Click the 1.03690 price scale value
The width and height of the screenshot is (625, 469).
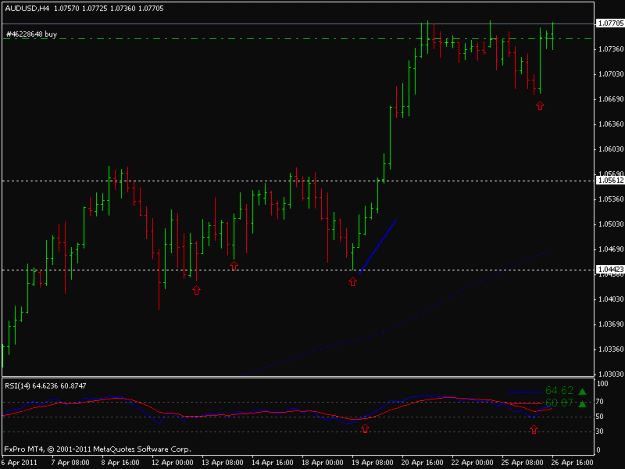(611, 324)
